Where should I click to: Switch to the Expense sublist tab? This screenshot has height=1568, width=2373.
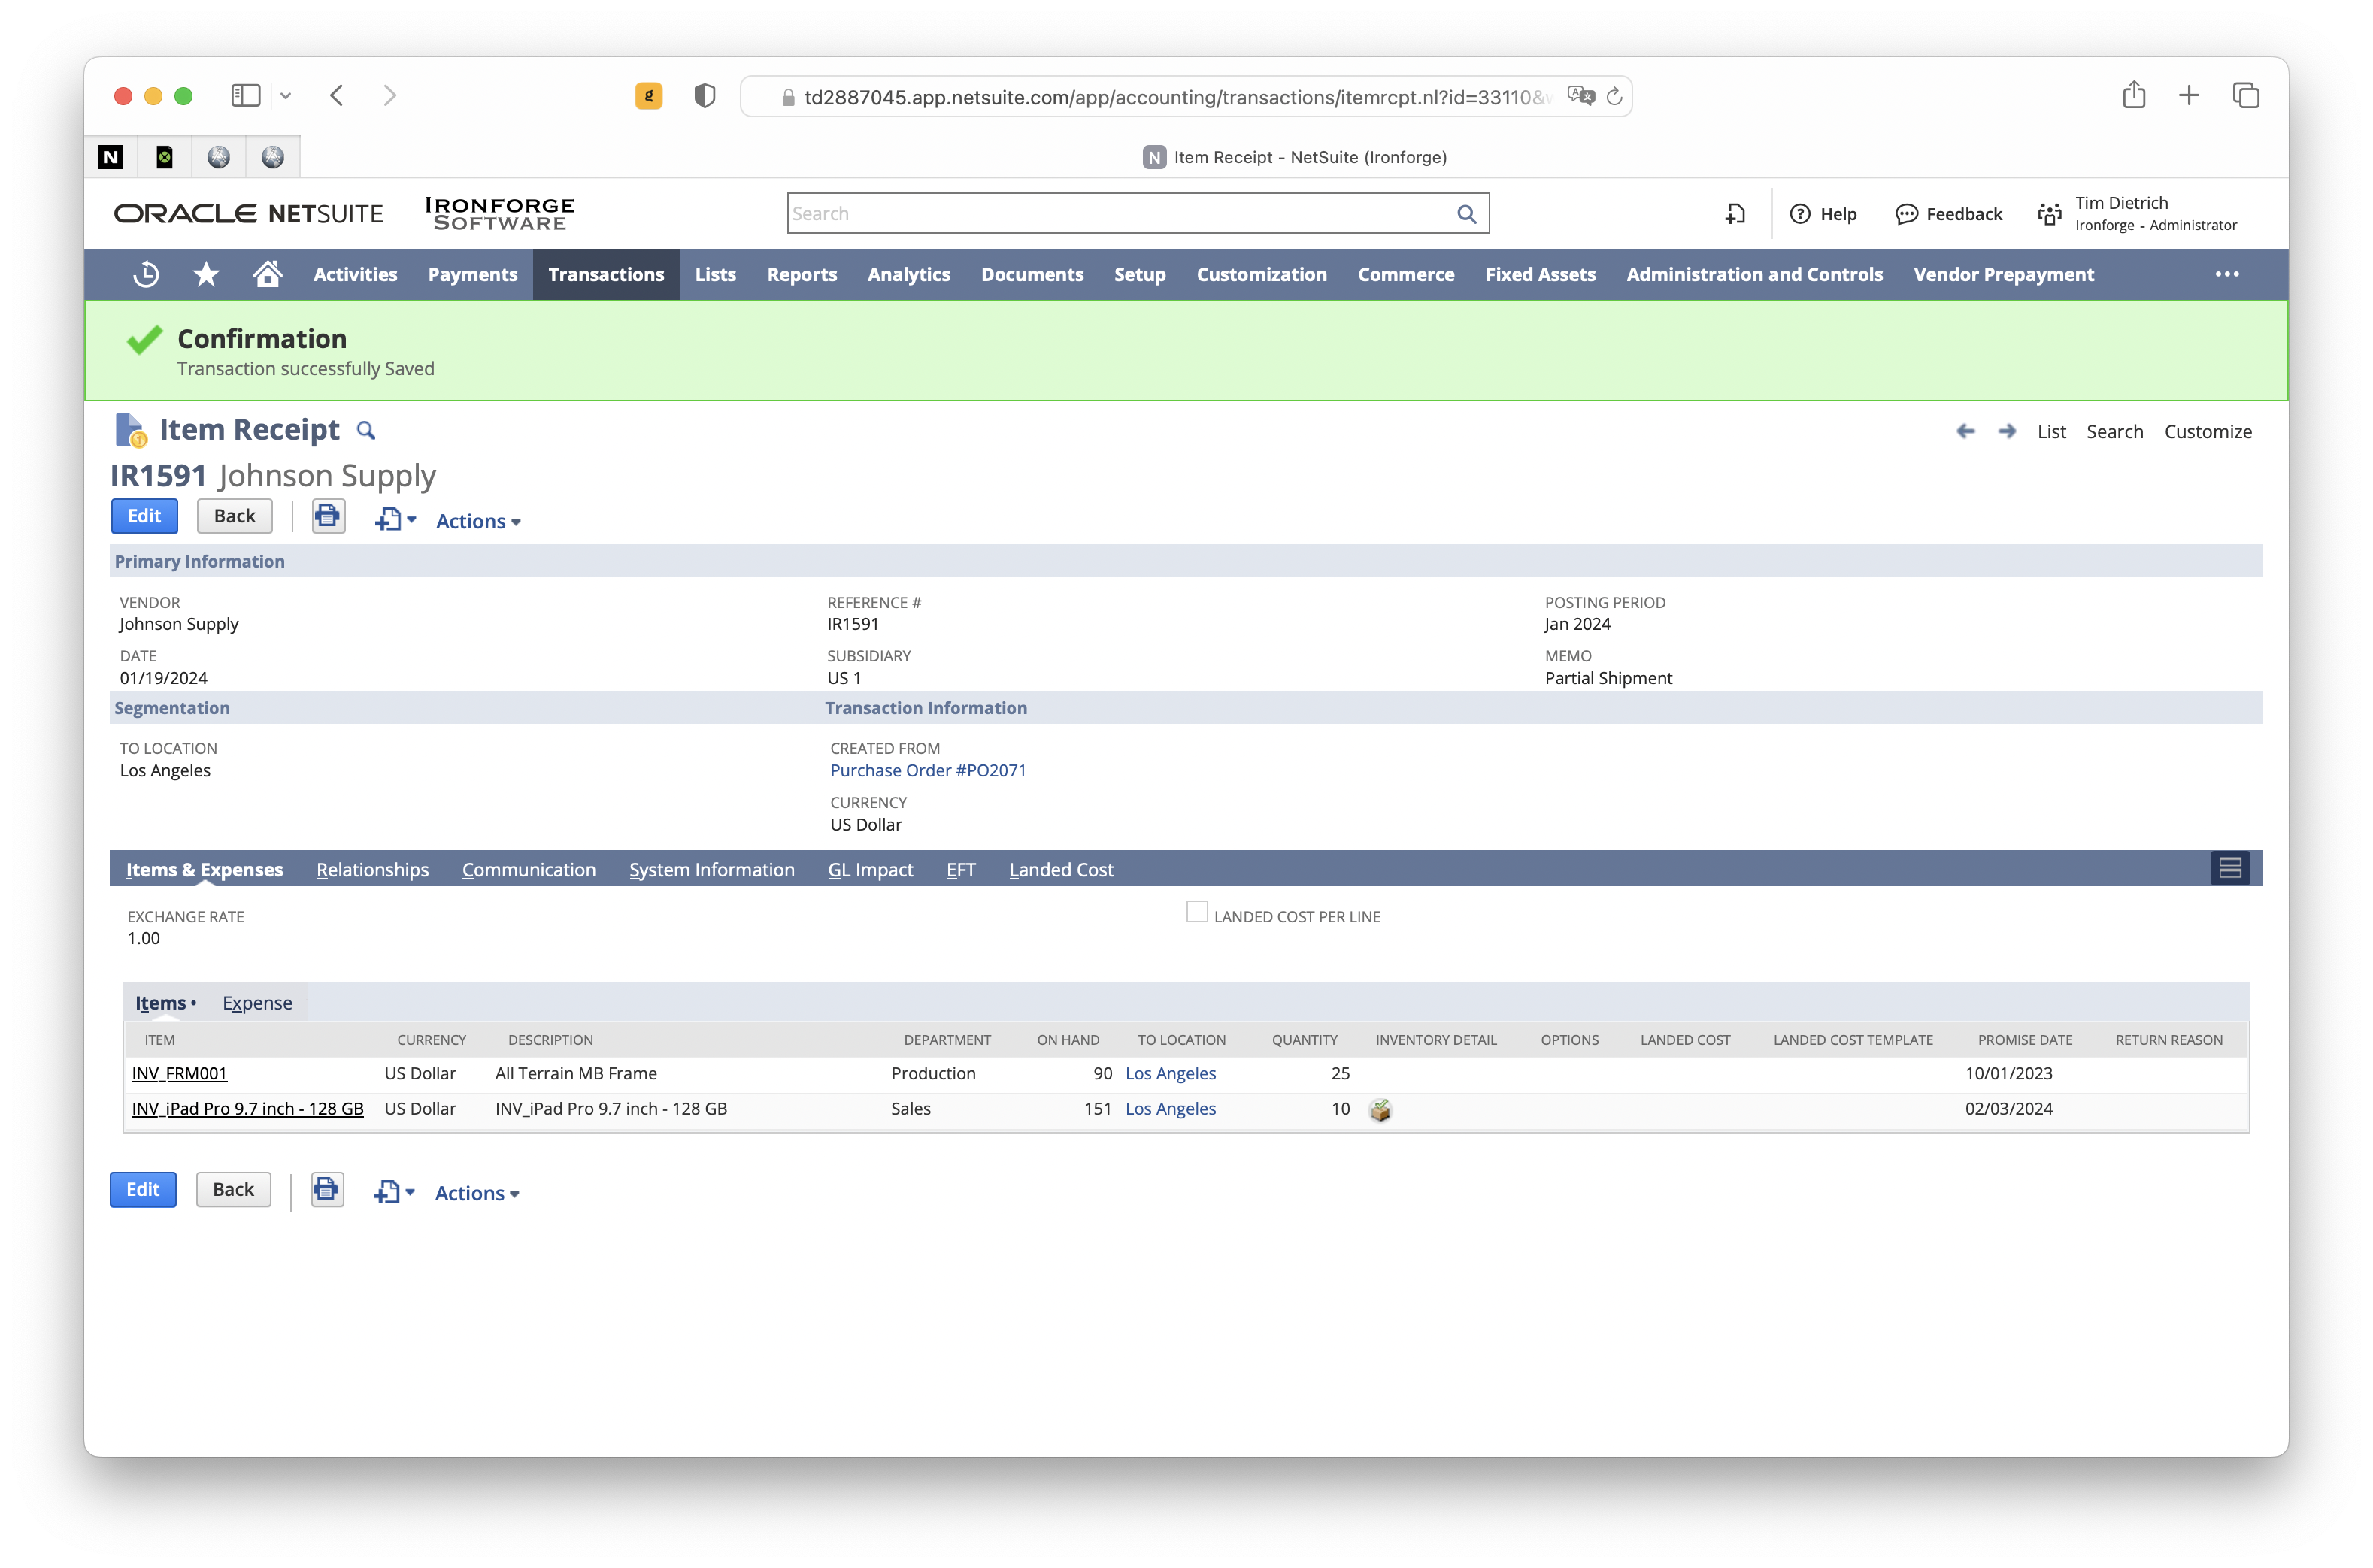pyautogui.click(x=257, y=1002)
